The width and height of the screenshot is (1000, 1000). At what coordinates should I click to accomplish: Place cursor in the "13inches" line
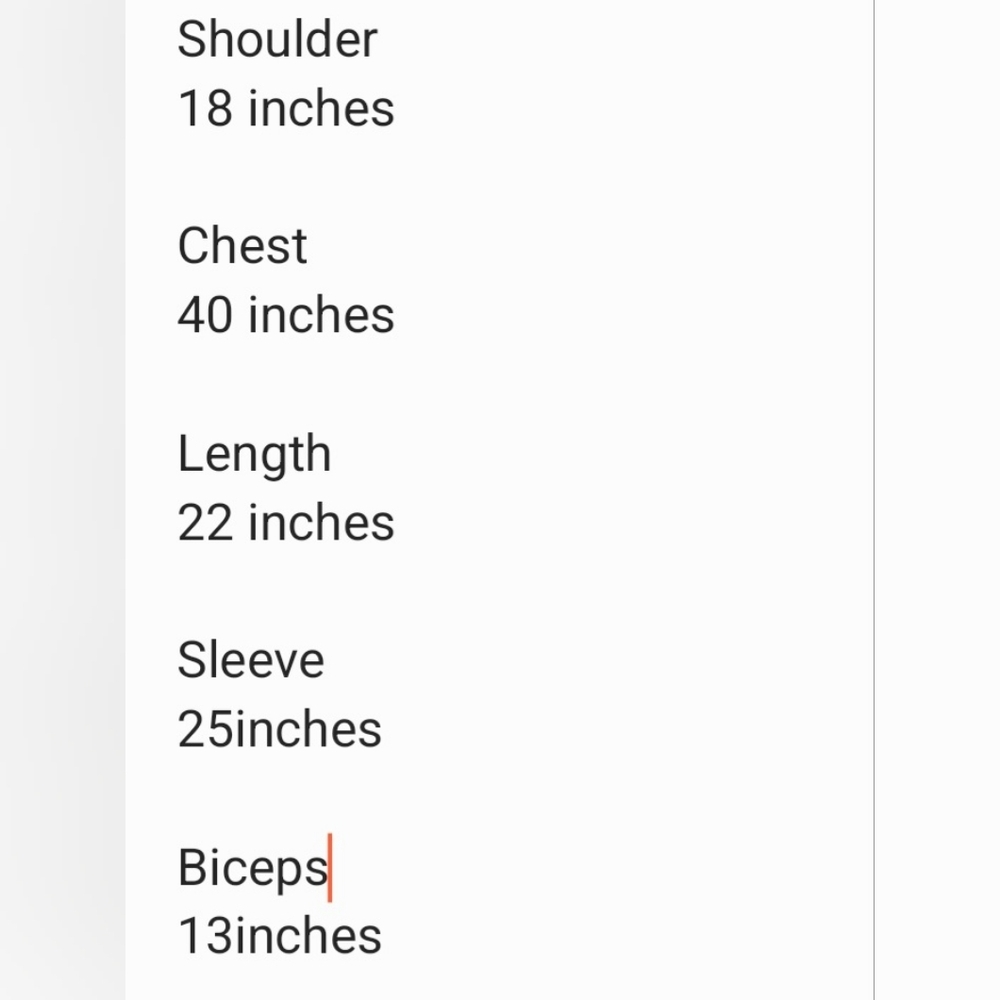pyautogui.click(x=279, y=936)
